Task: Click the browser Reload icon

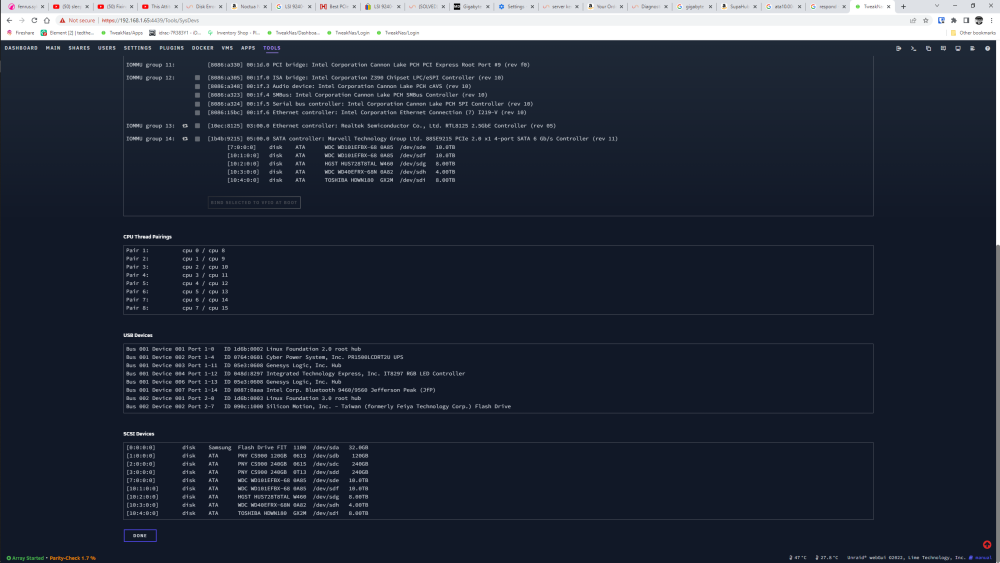Action: 34,20
